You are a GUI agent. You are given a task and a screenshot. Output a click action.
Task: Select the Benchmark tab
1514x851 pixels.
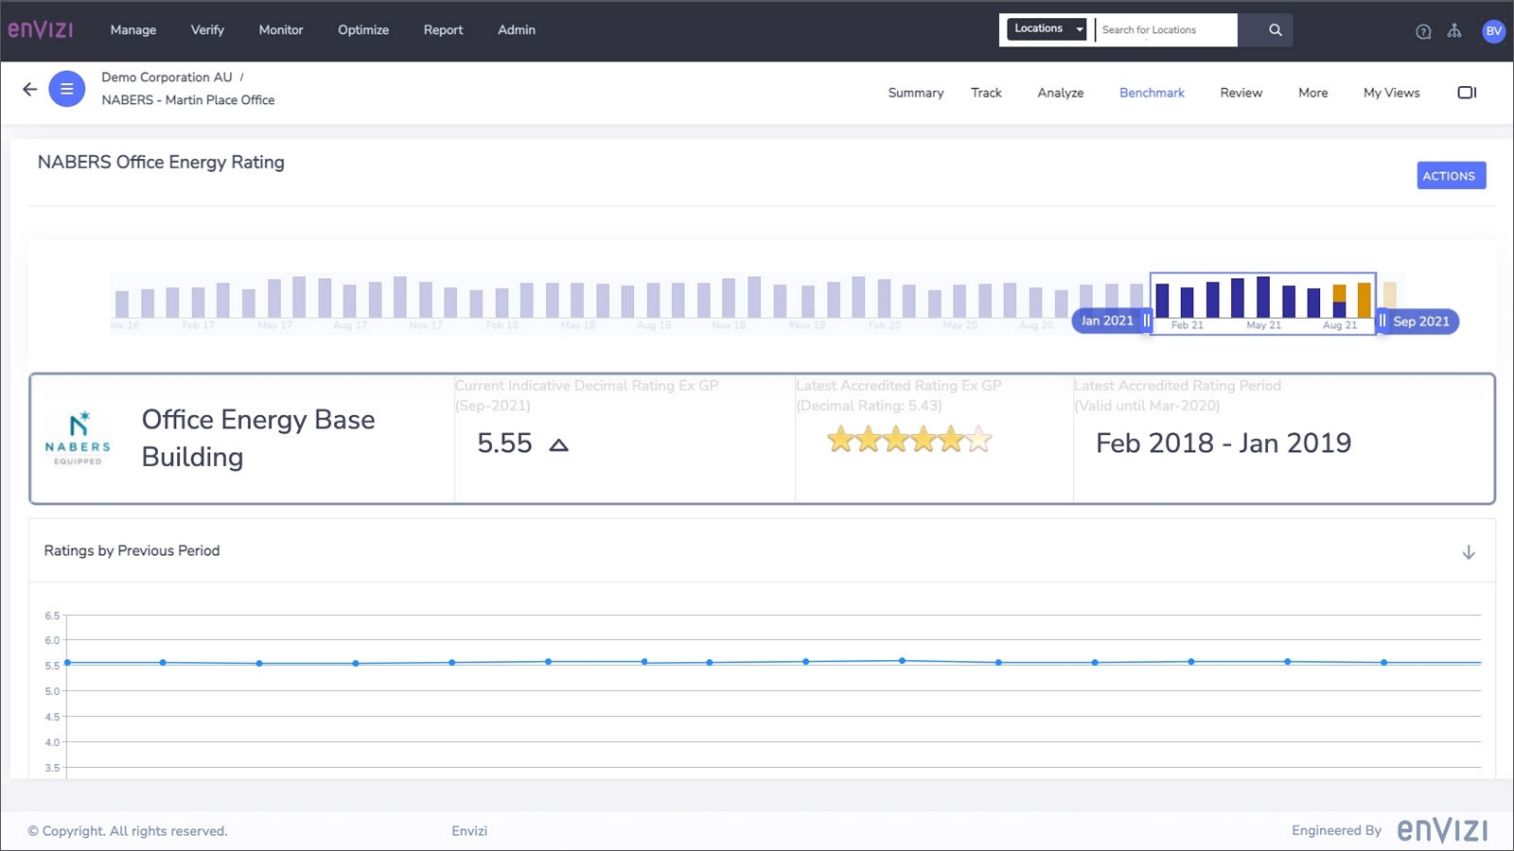1152,93
